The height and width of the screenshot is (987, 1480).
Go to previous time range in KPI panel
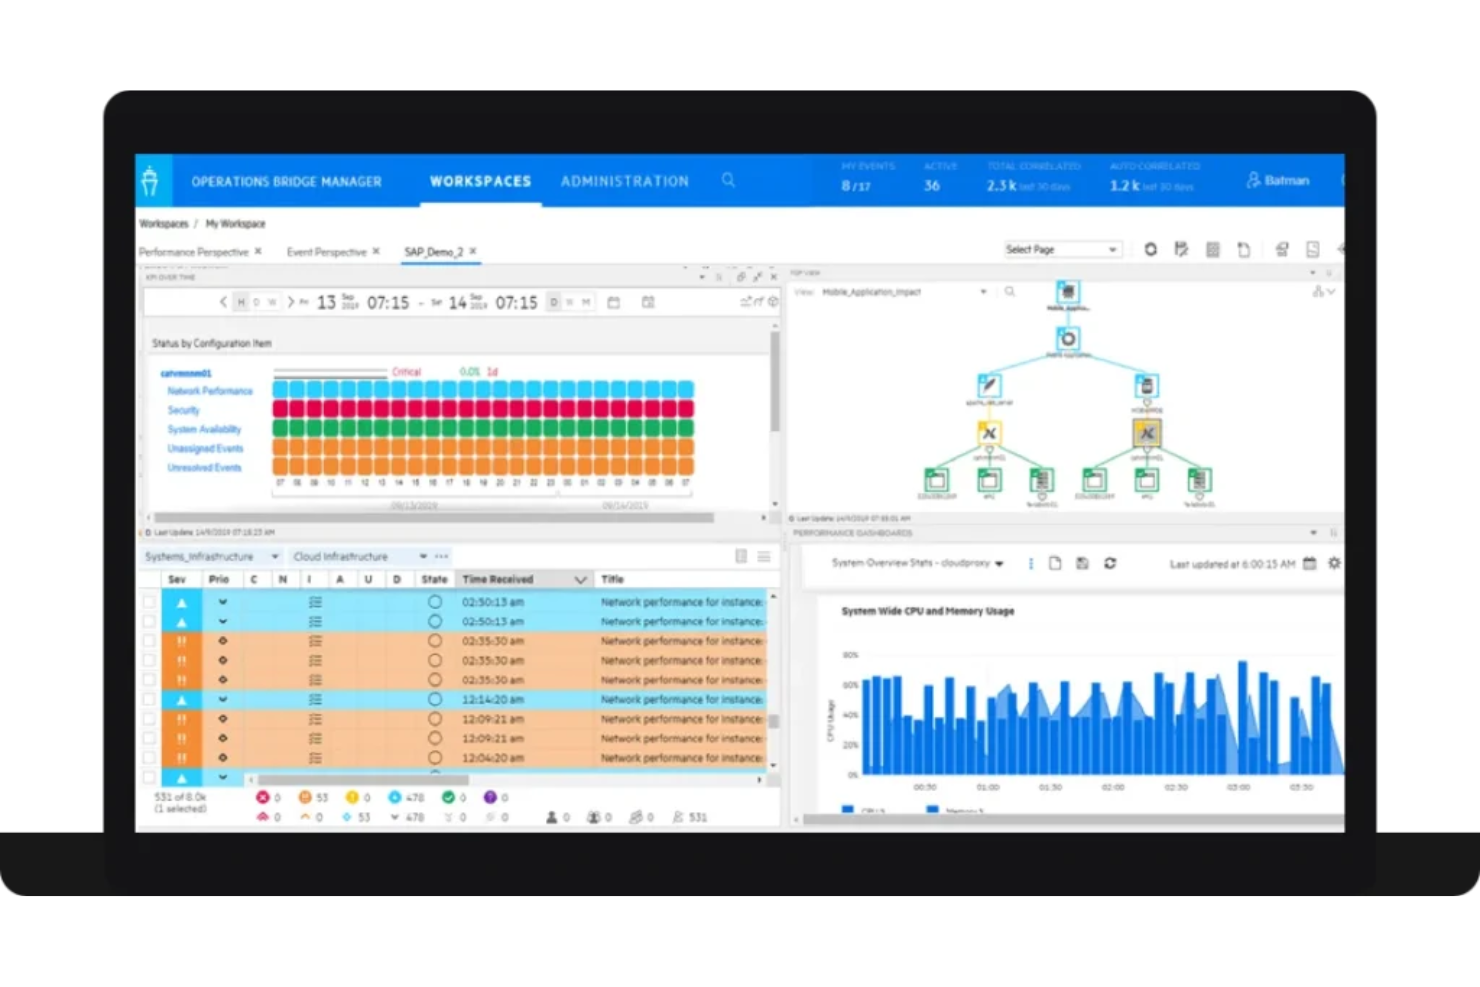click(x=223, y=302)
